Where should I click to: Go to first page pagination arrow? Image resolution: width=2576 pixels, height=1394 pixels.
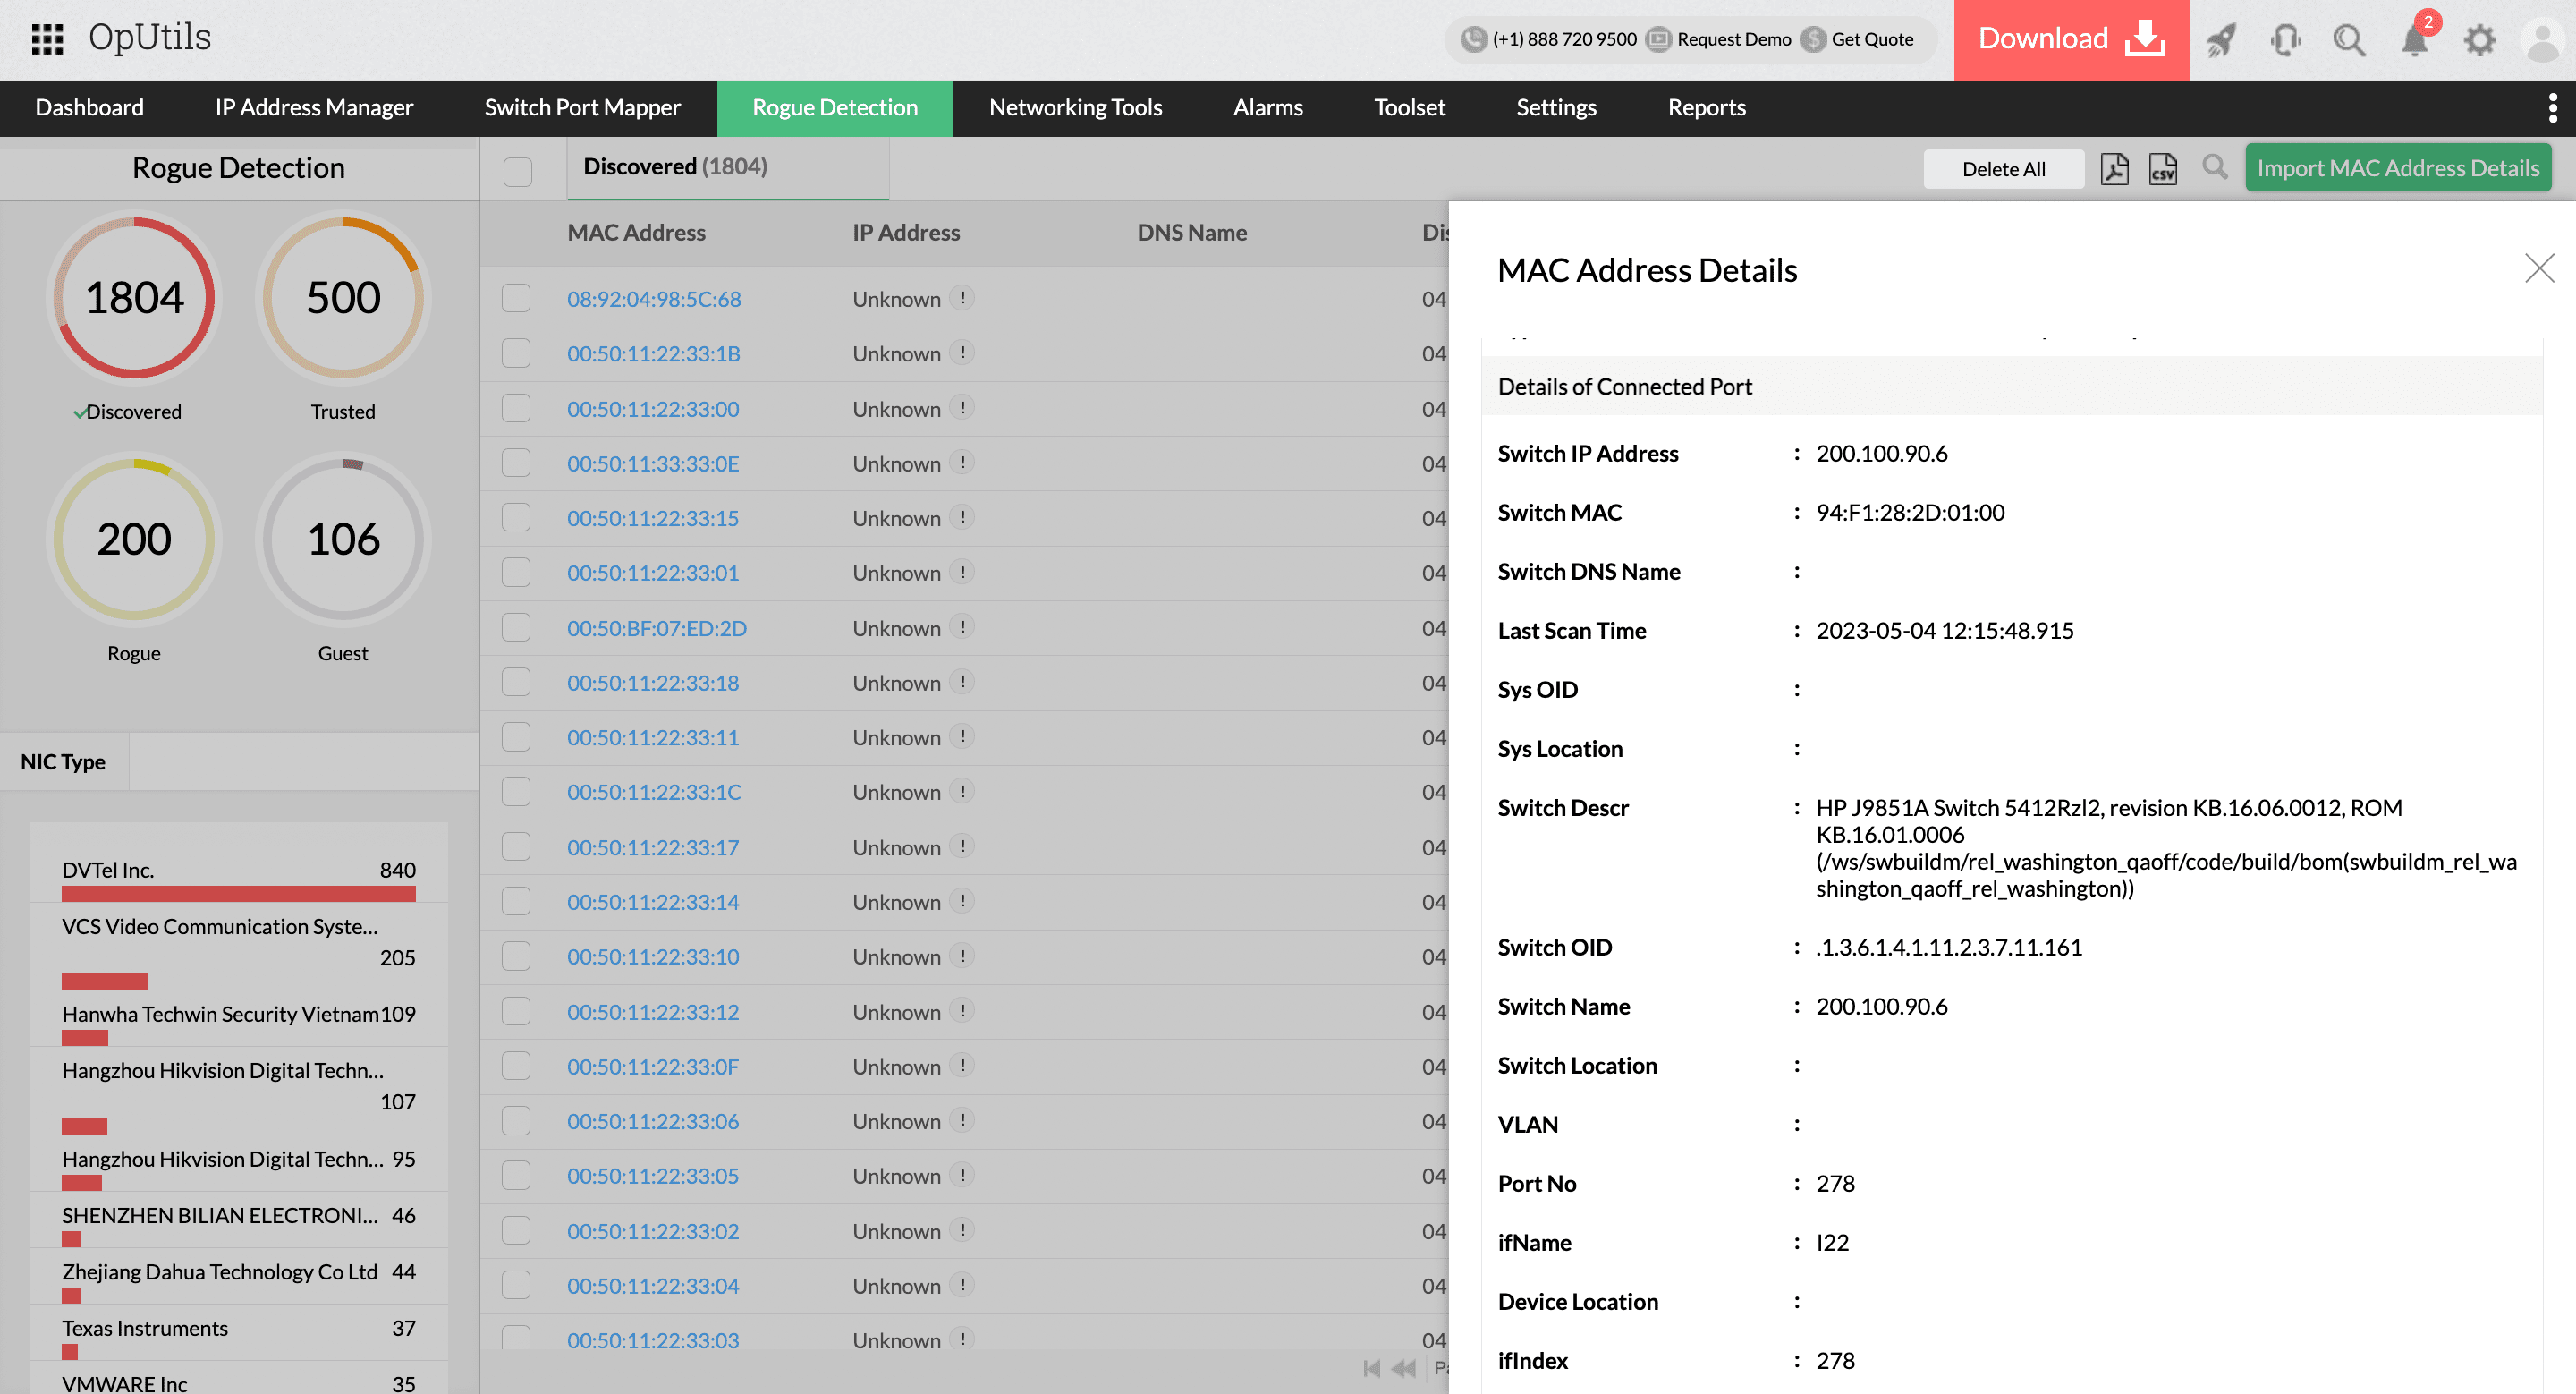(x=1371, y=1368)
